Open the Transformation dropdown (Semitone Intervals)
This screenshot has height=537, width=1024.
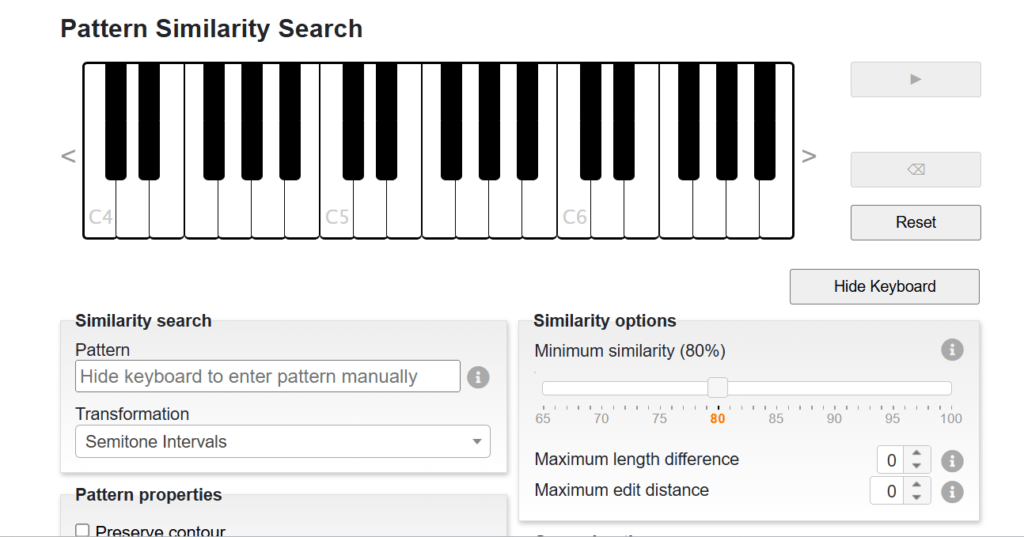pyautogui.click(x=282, y=442)
